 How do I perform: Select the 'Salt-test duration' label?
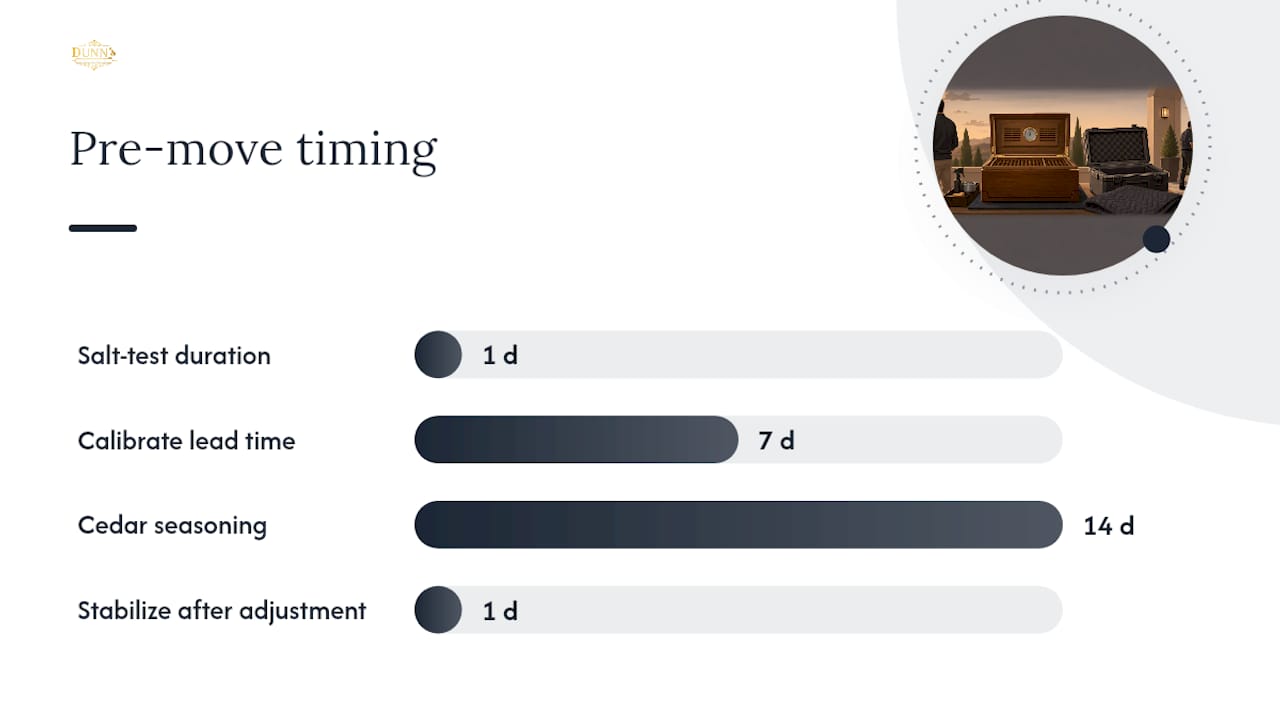coord(174,355)
